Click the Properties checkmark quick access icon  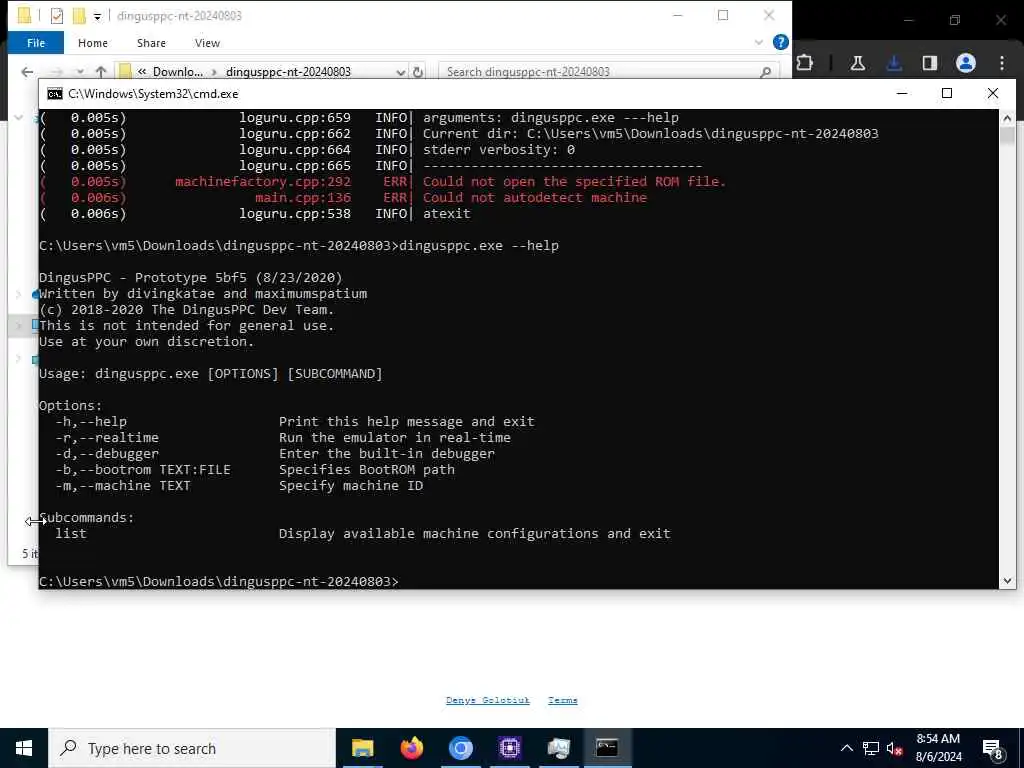click(x=57, y=16)
